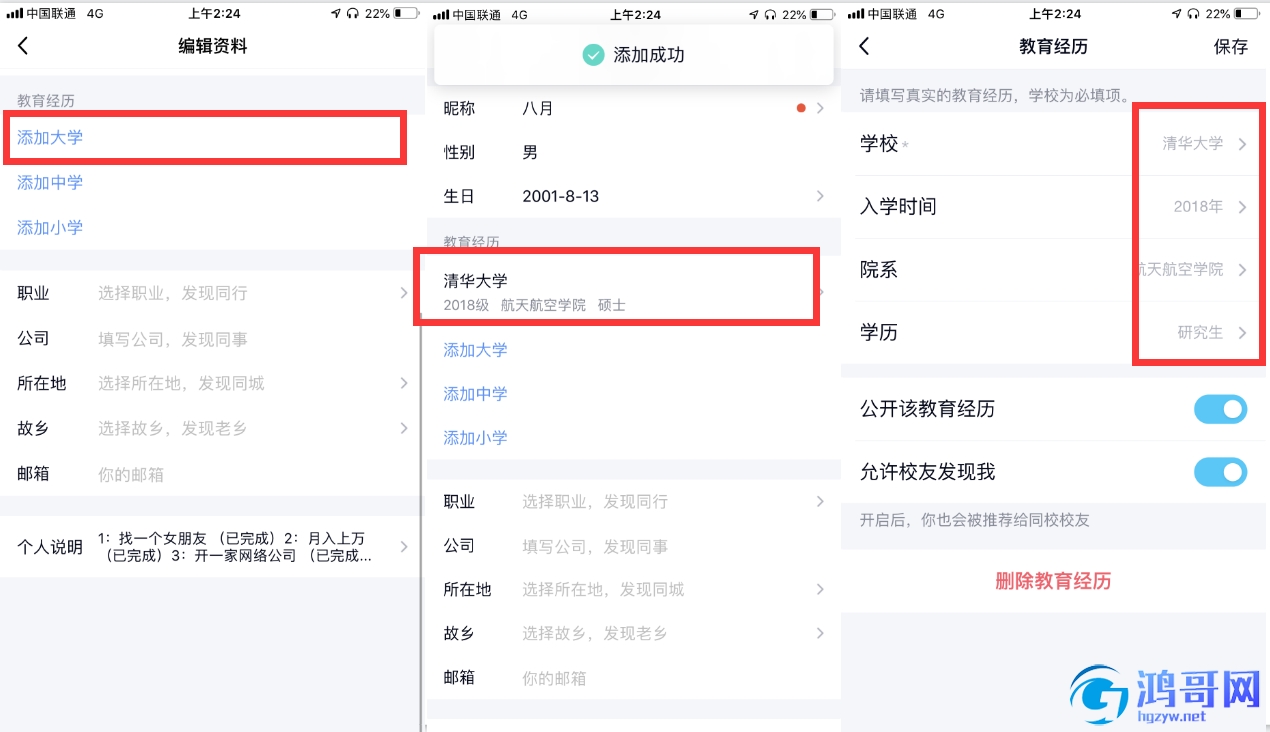
Task: Open 清华大学 education entry
Action: coord(632,291)
